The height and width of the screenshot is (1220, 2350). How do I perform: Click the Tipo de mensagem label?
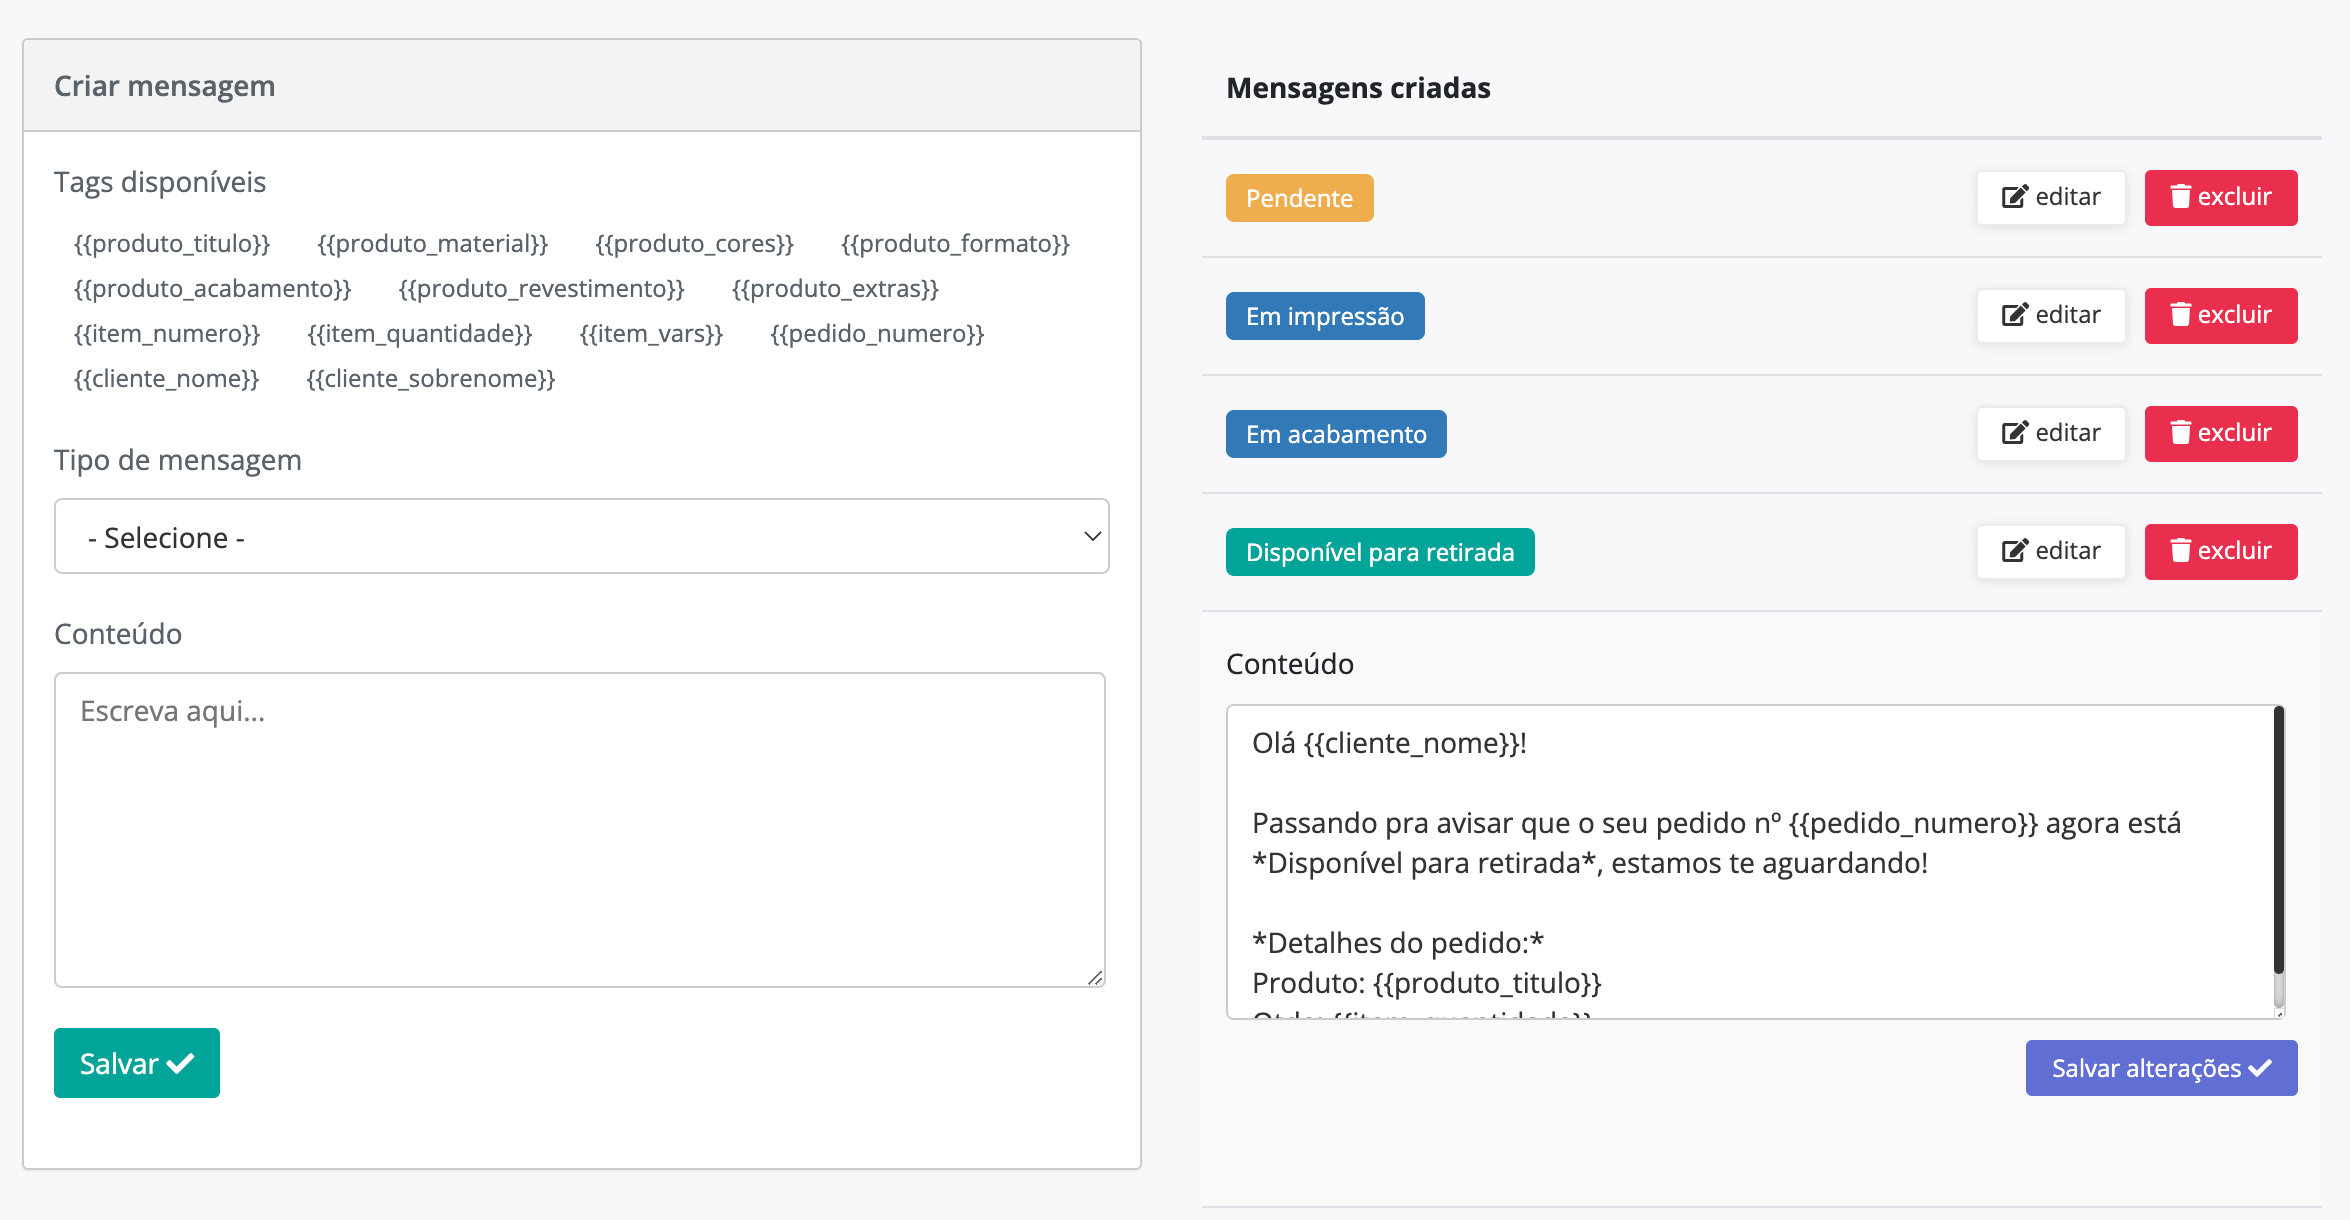click(x=178, y=460)
